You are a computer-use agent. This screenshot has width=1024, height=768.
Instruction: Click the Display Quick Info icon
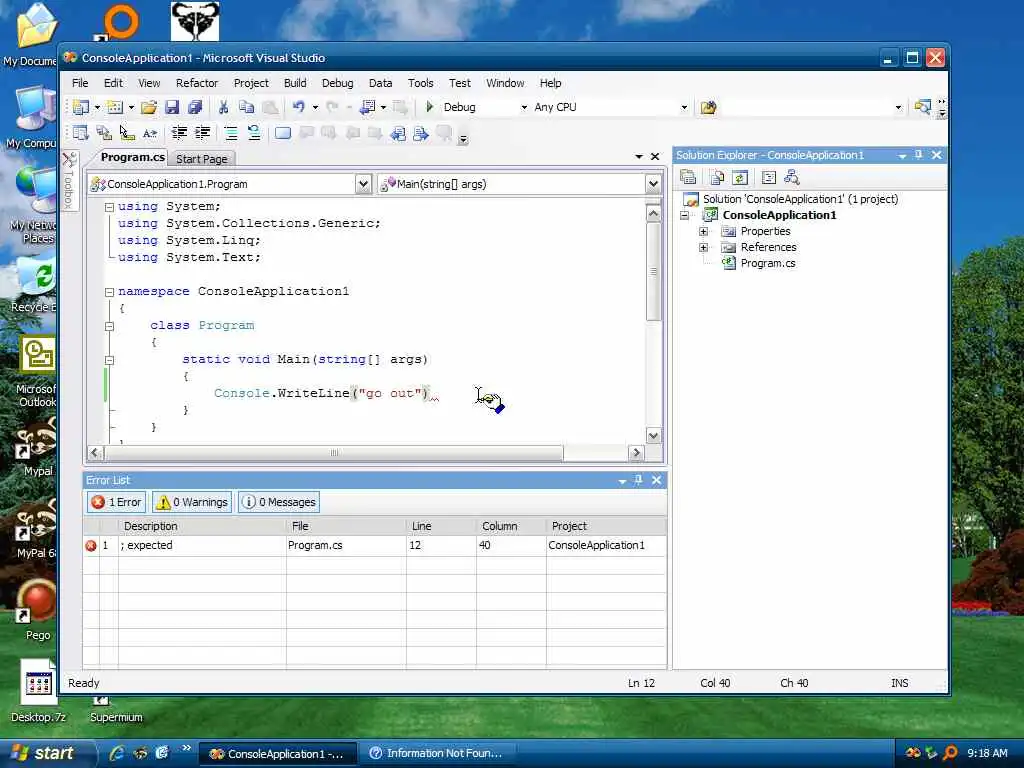coord(127,133)
